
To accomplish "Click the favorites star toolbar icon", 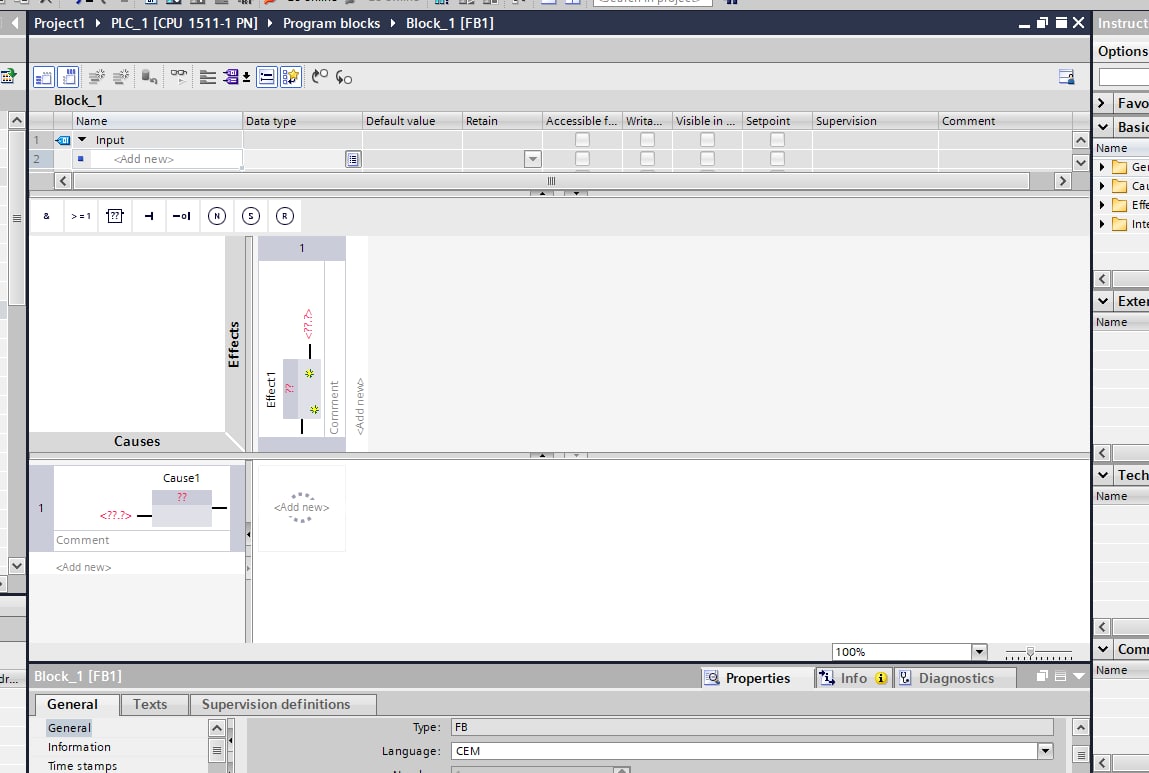I will [x=291, y=77].
